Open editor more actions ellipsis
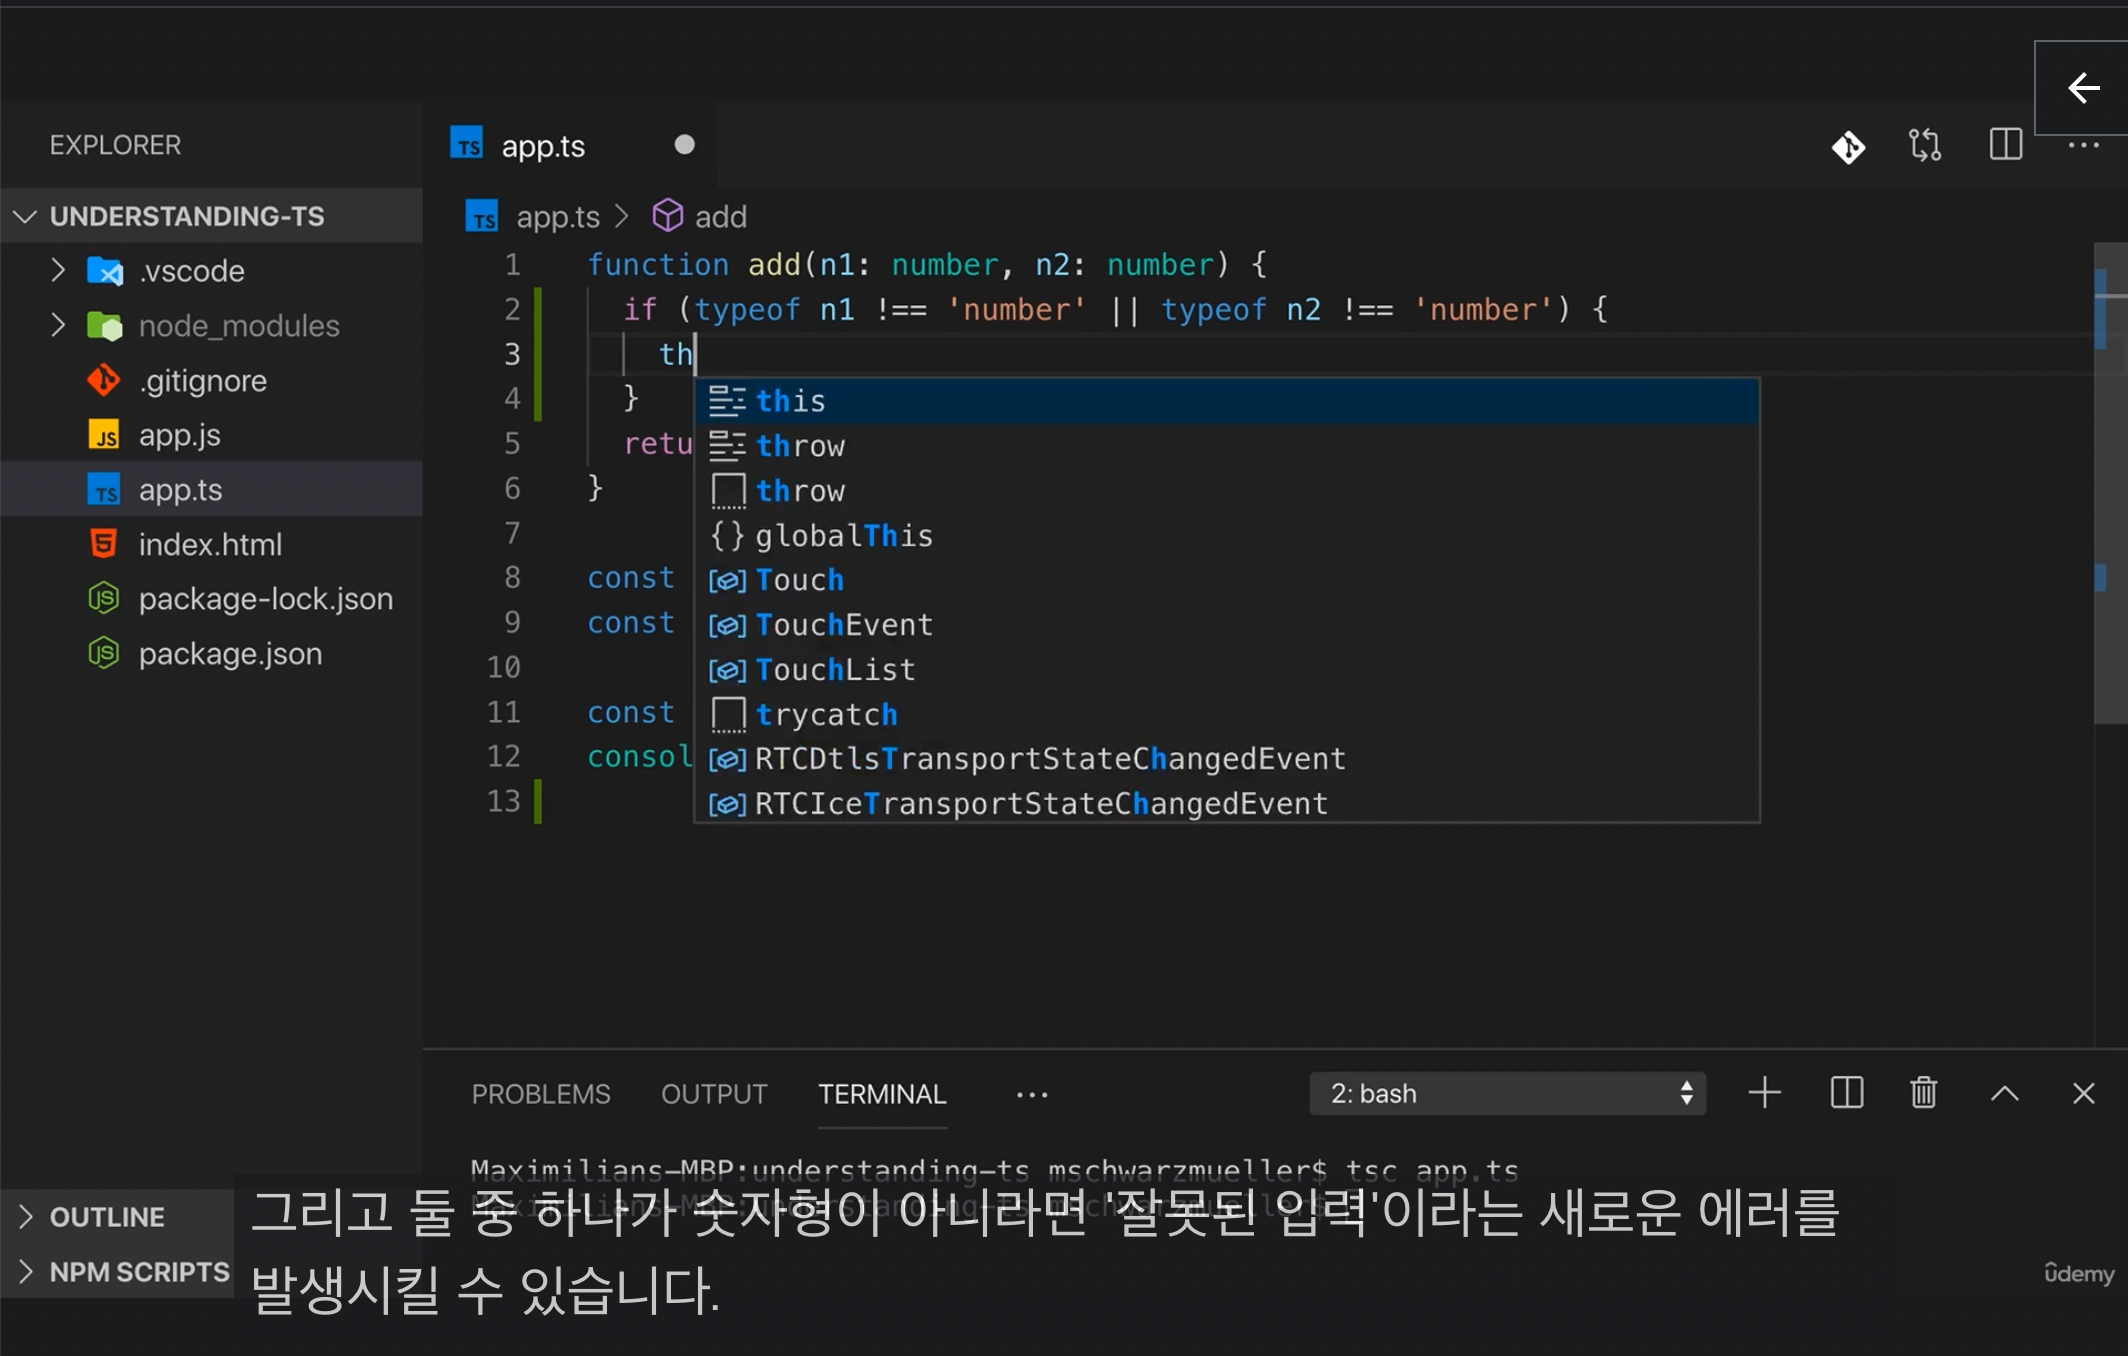Viewport: 2128px width, 1356px height. [x=2083, y=146]
